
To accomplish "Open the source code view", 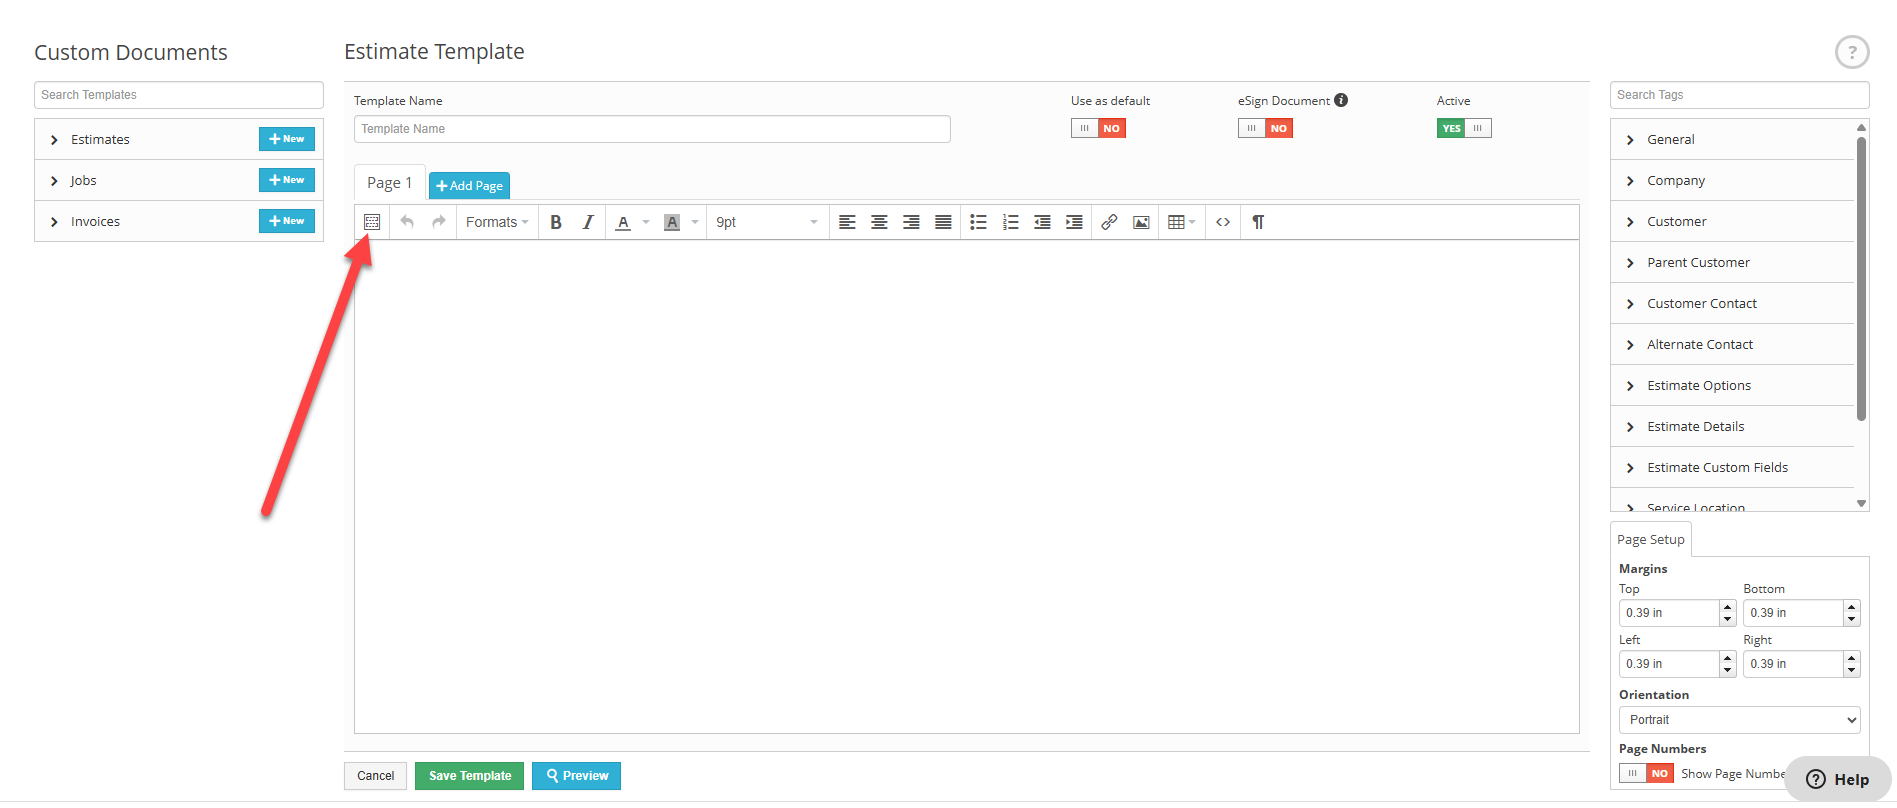I will click(x=1223, y=222).
